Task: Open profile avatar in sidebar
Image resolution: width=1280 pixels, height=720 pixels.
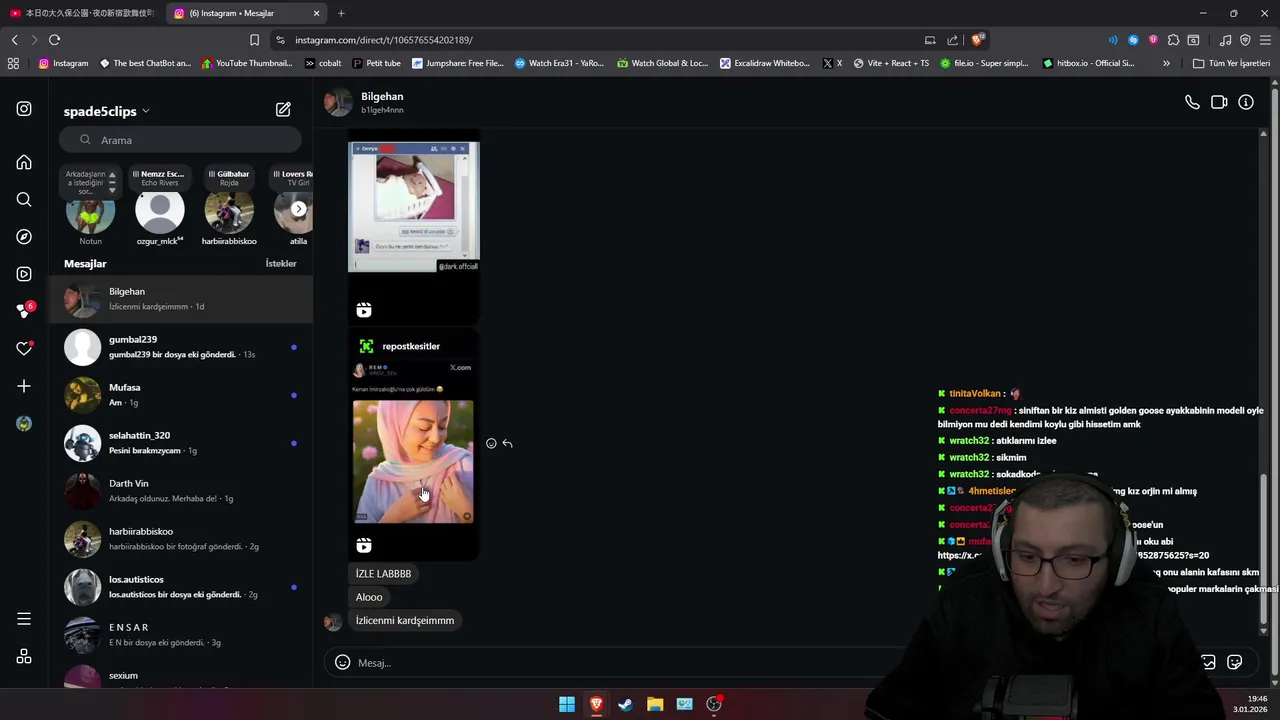Action: tap(24, 424)
